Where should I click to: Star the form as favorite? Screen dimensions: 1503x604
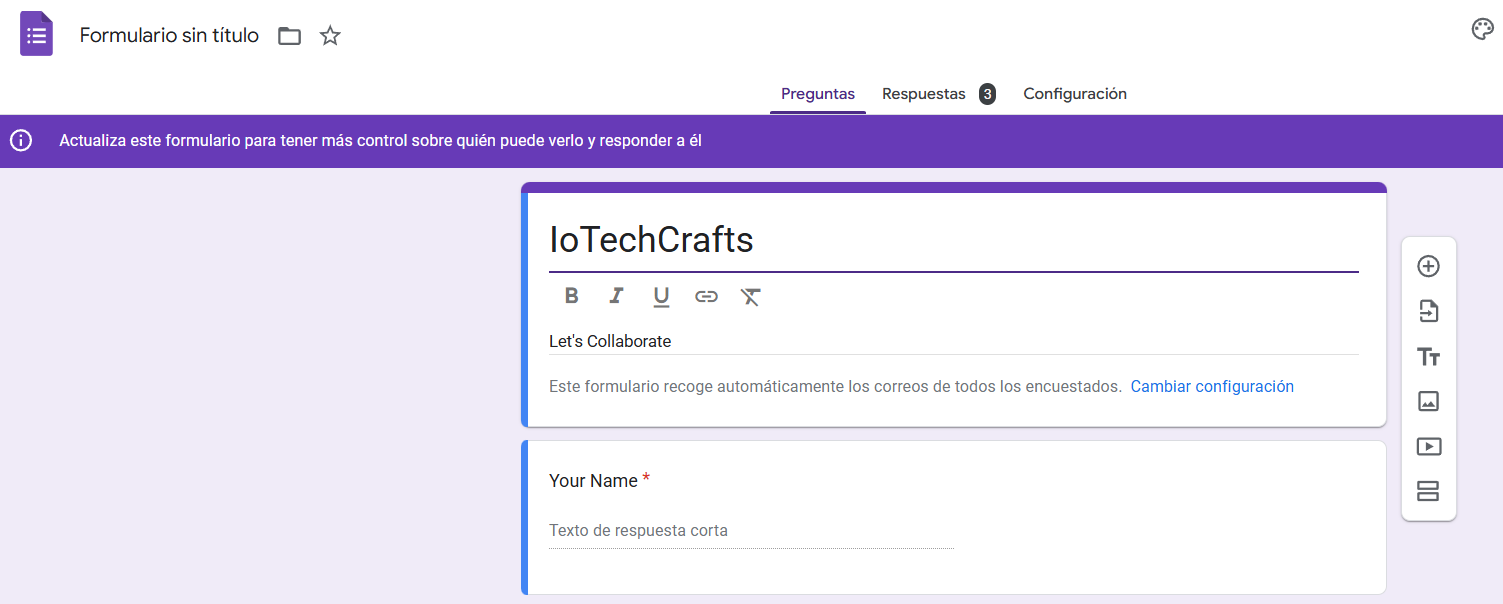point(330,36)
